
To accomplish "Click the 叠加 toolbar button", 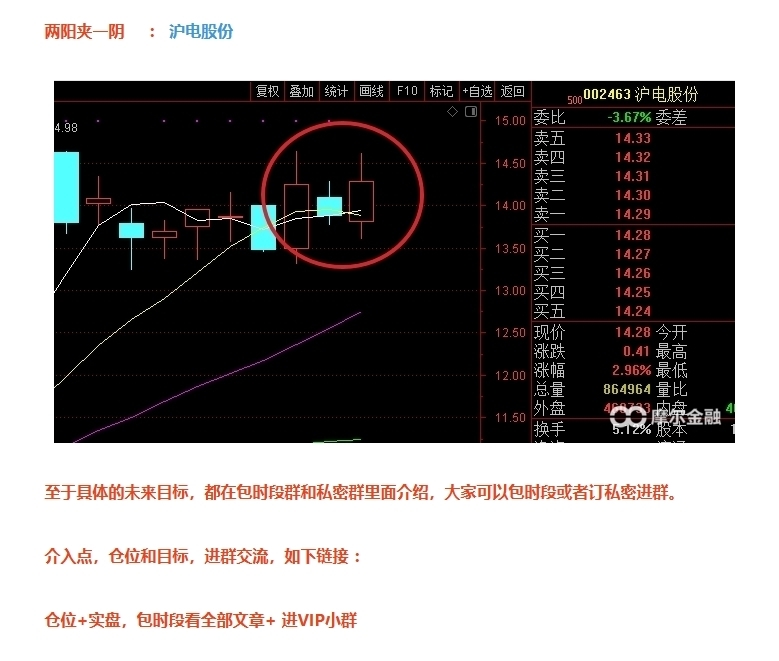I will pos(302,91).
